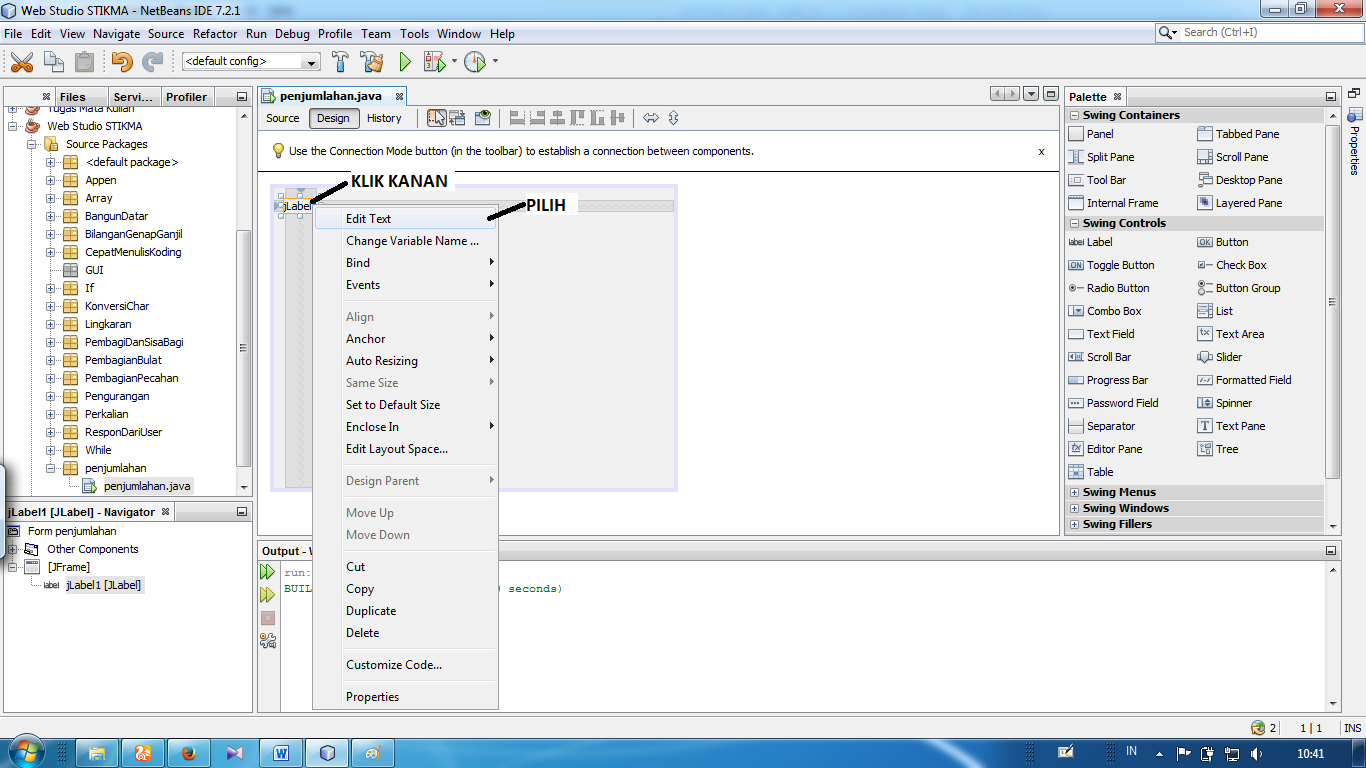Dismiss the Connection Mode hint message

1041,151
